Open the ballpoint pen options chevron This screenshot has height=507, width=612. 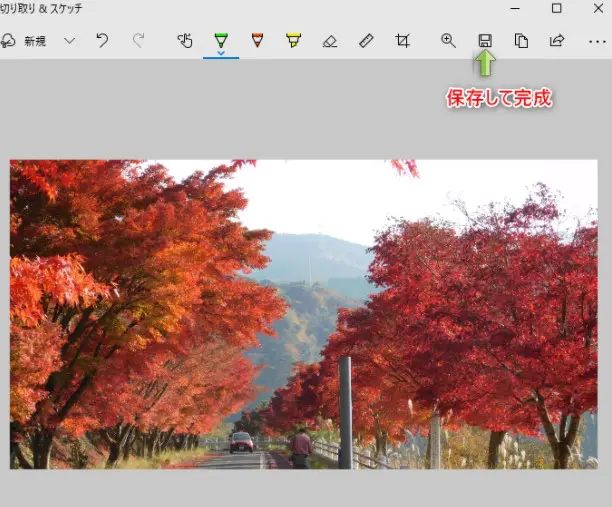(221, 53)
